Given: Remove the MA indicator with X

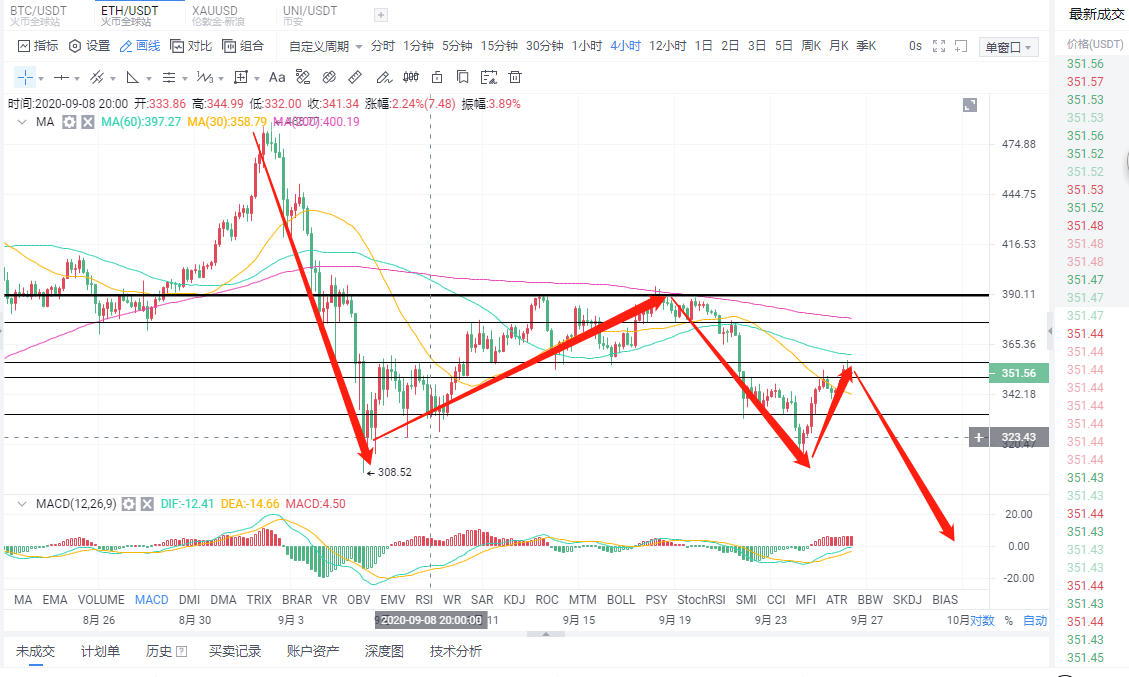Looking at the screenshot, I should [88, 122].
